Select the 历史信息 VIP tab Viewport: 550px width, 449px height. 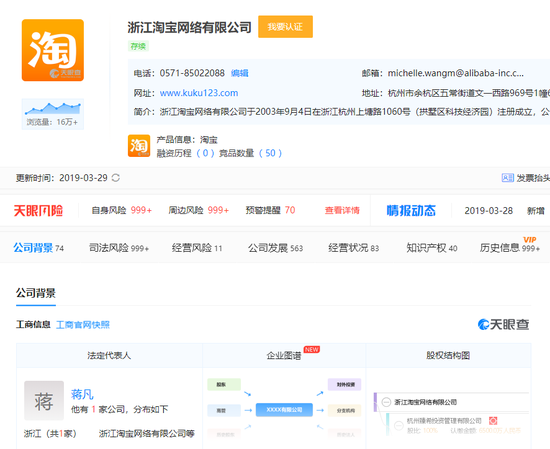point(510,246)
